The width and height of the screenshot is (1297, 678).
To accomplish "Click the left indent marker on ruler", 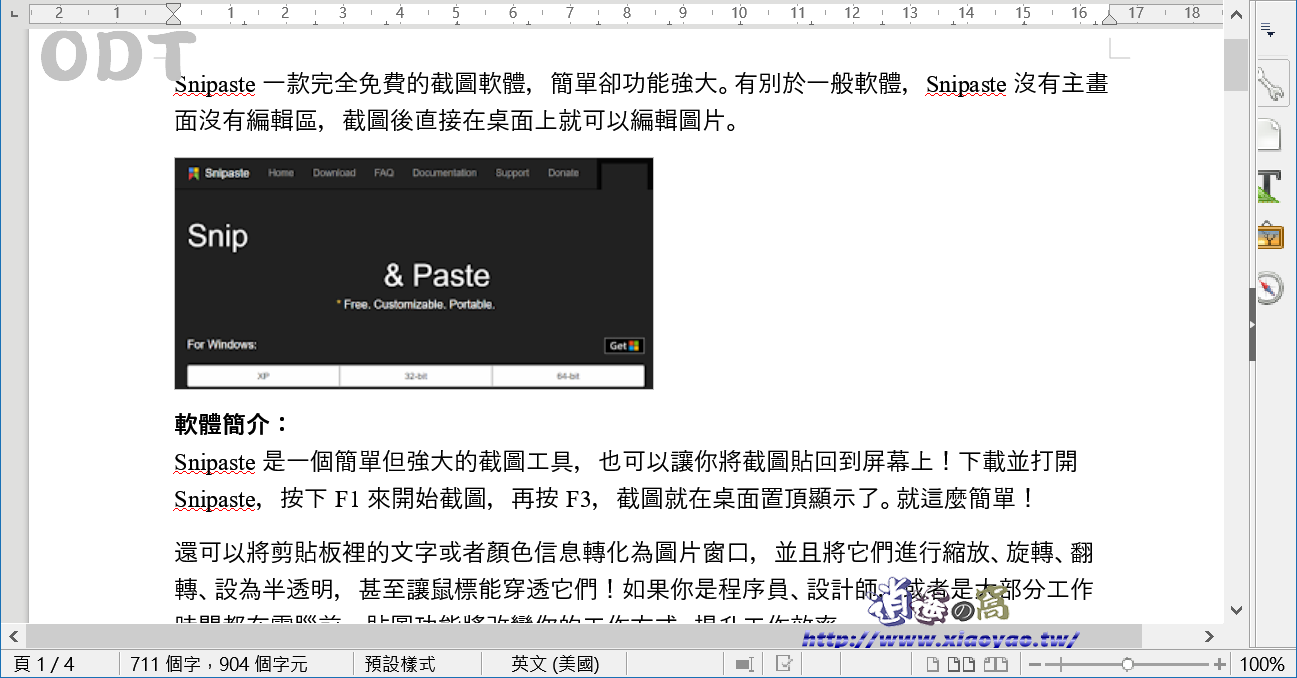I will 174,14.
